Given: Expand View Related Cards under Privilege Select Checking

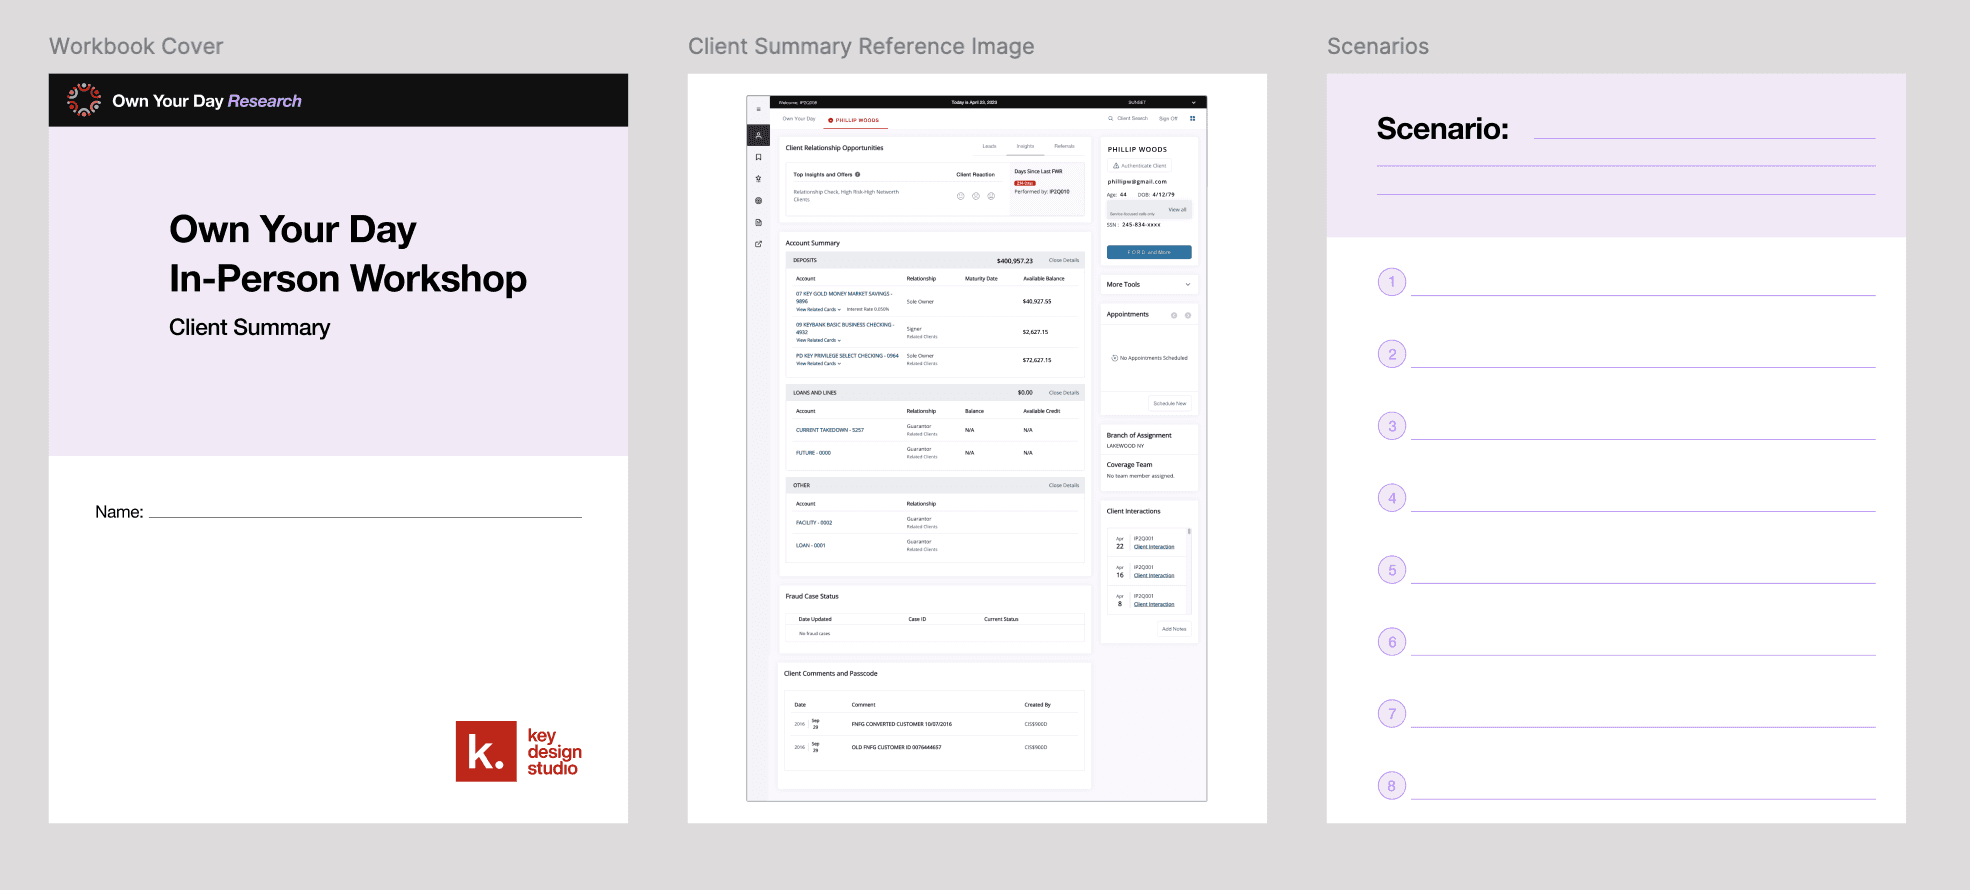Looking at the screenshot, I should [818, 364].
